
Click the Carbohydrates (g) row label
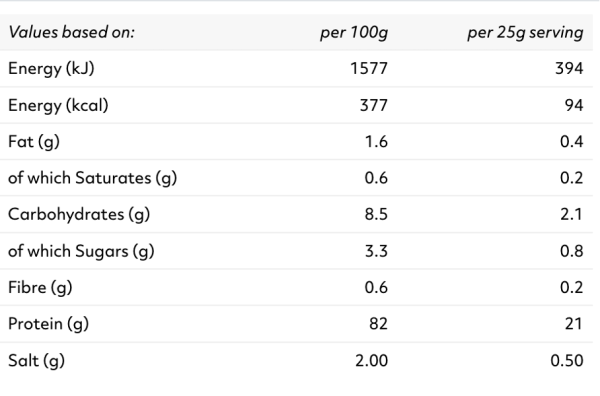click(x=79, y=214)
